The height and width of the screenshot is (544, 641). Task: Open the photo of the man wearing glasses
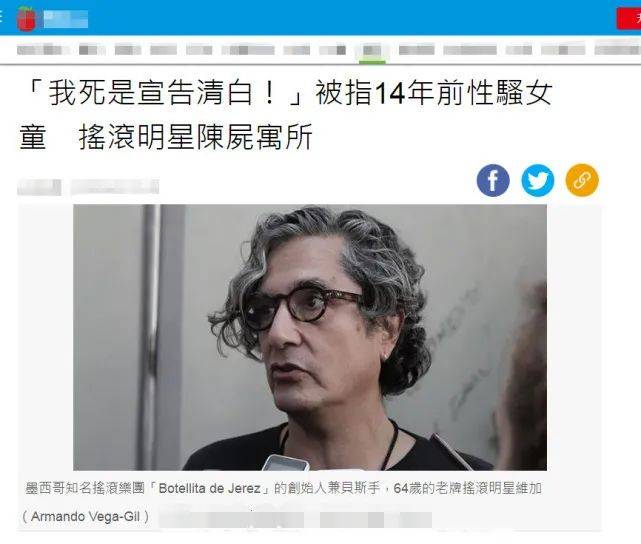pos(310,337)
